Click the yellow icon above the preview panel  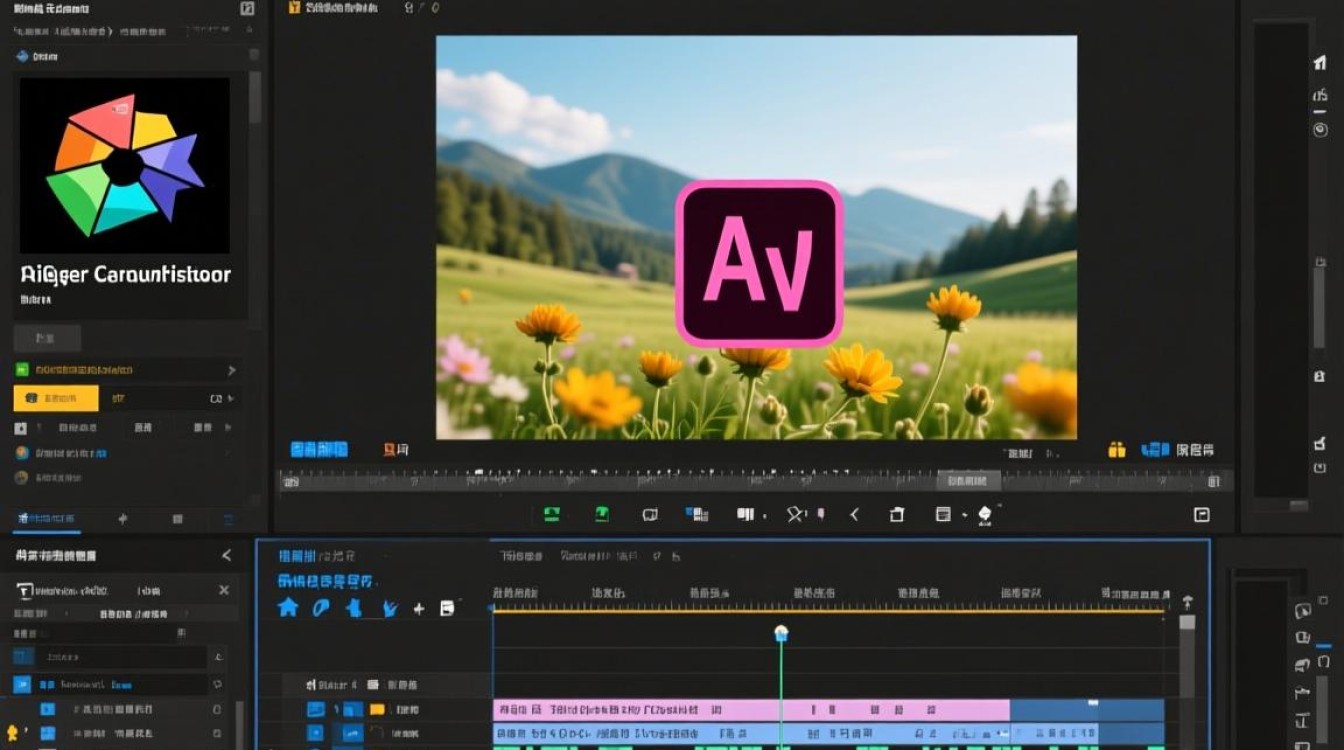pos(294,7)
